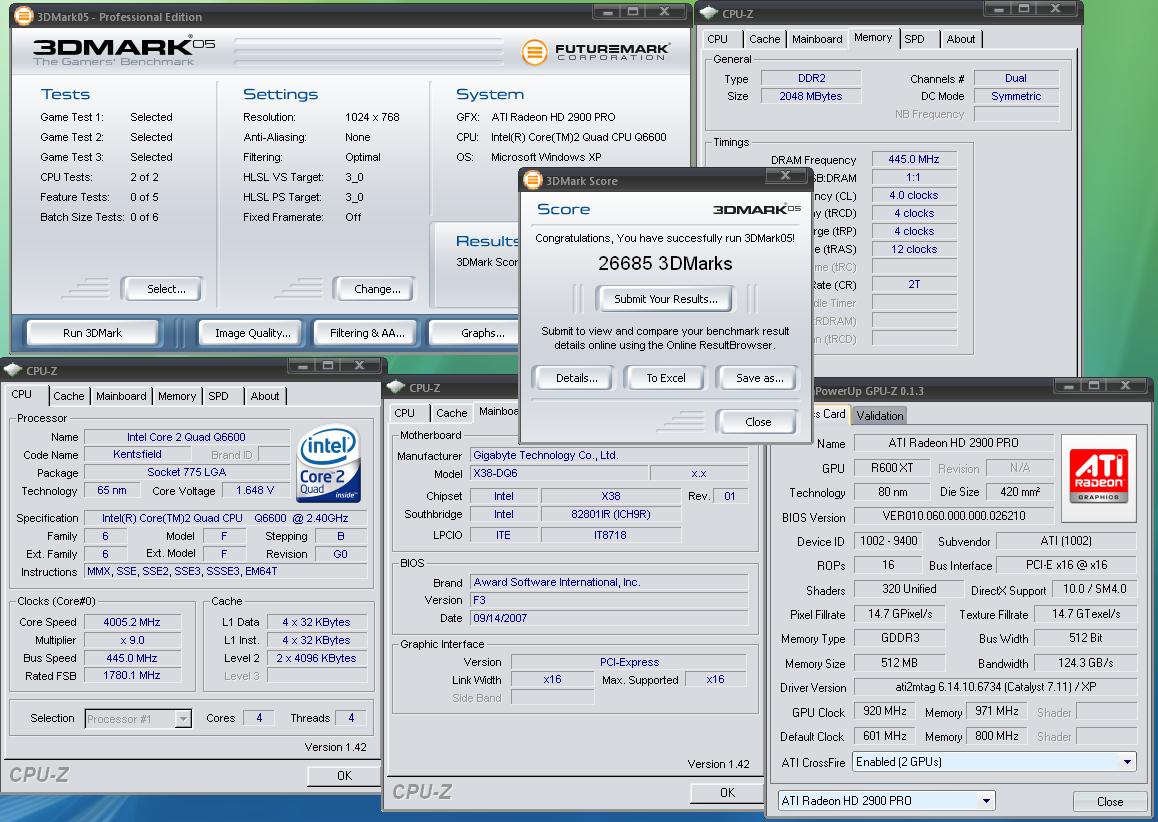Select Cache tab in mainboard CPU-Z window
Viewport: 1158px width, 822px height.
(x=451, y=413)
